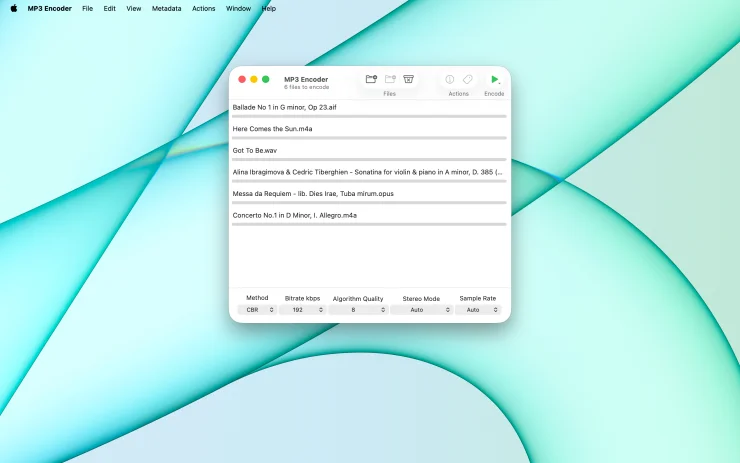Minimize window with the yellow button
740x463 pixels.
[254, 79]
